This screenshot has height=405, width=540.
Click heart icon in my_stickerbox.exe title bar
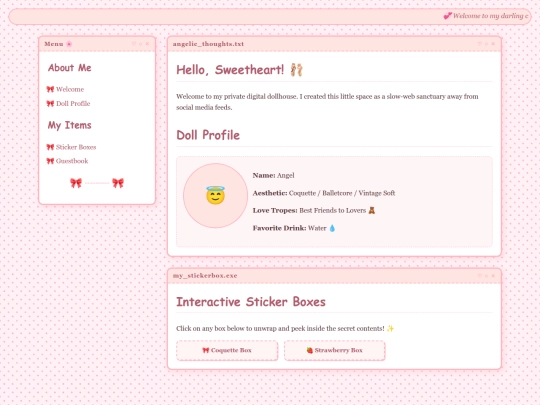(x=480, y=276)
